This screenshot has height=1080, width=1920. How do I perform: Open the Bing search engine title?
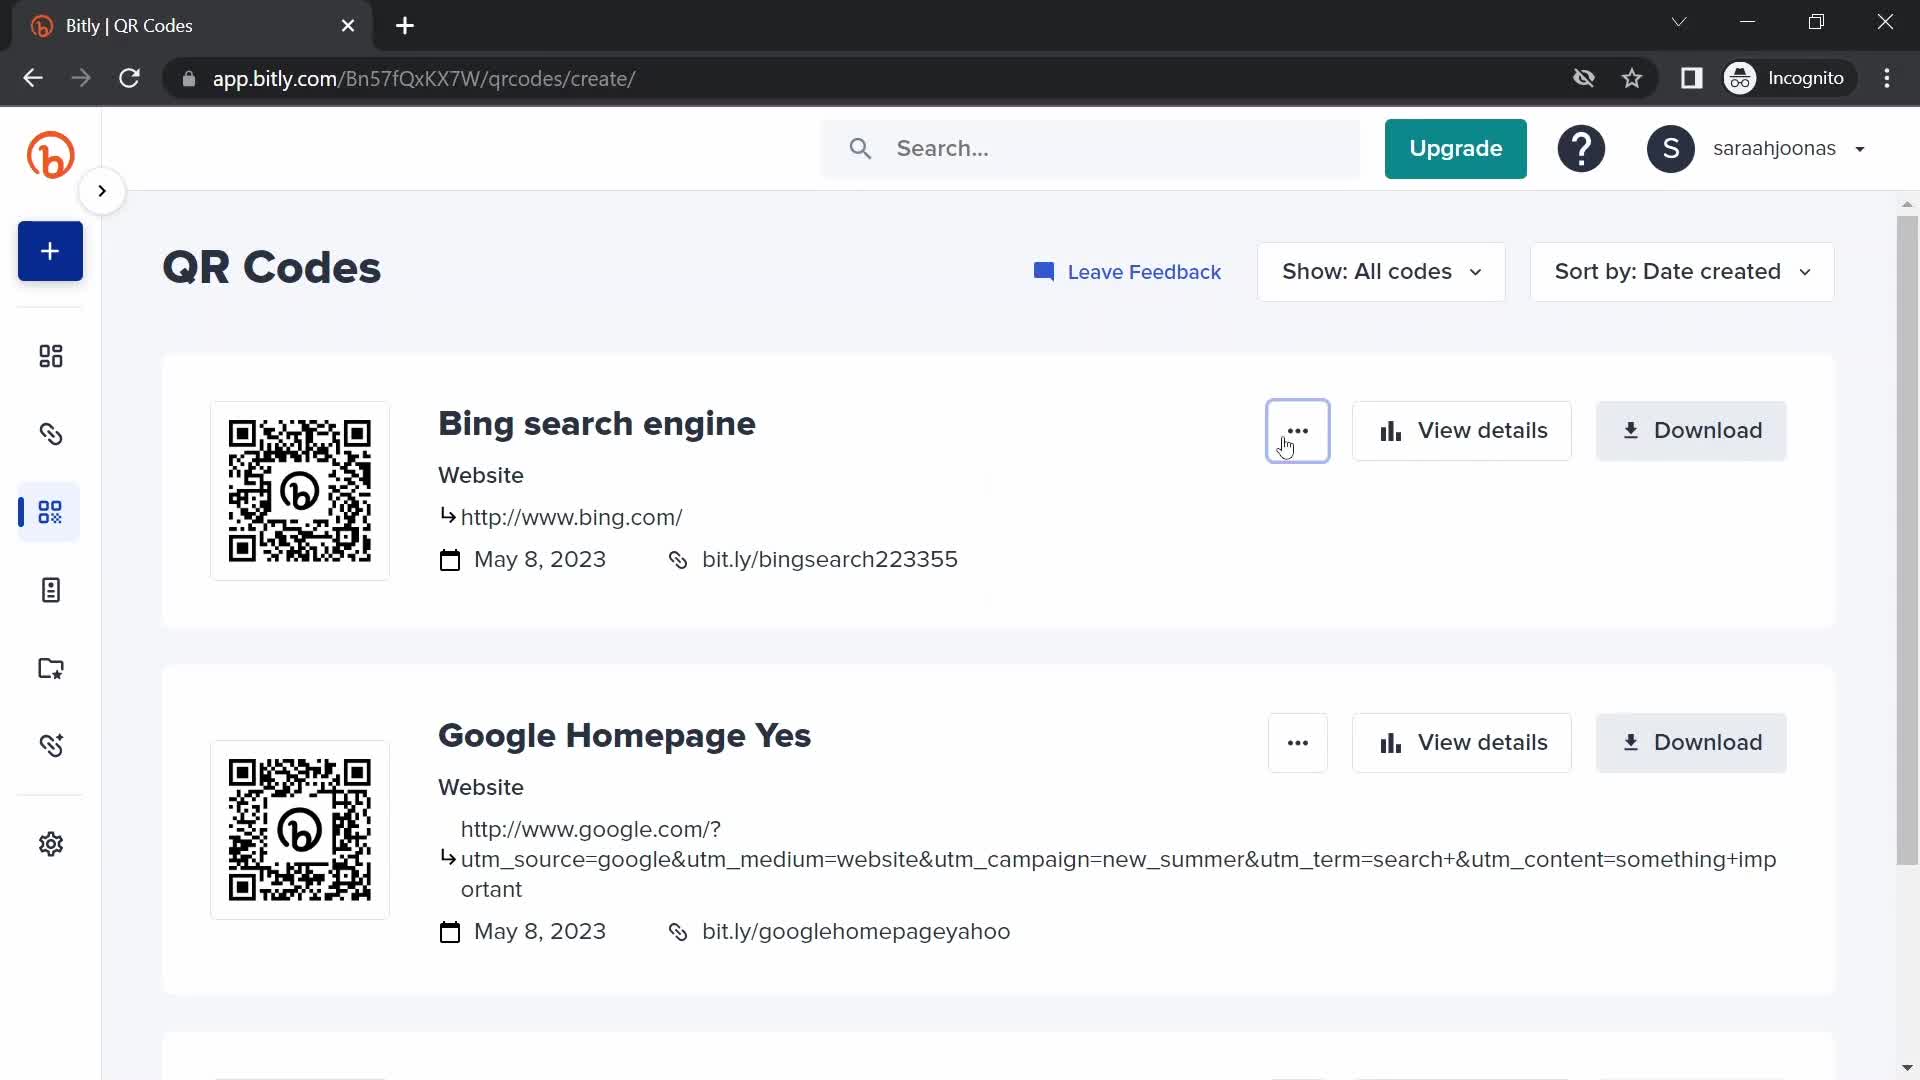[x=597, y=424]
